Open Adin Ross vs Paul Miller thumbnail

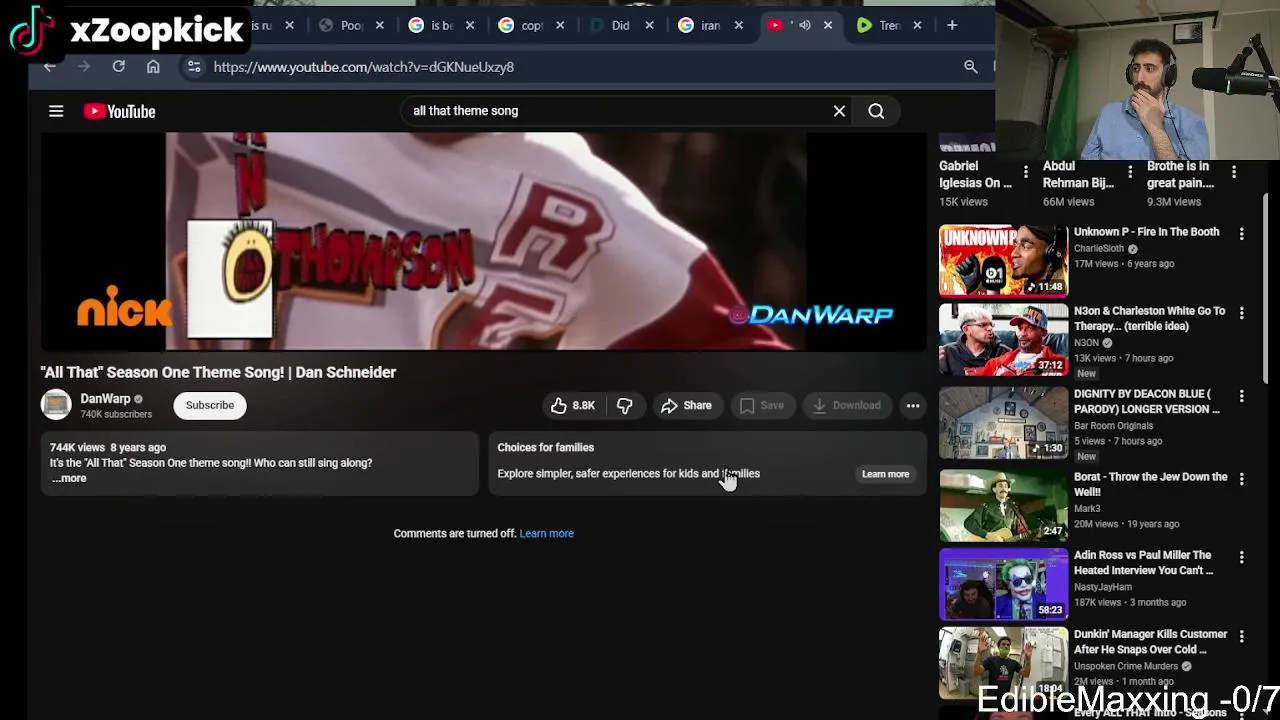pyautogui.click(x=1003, y=584)
